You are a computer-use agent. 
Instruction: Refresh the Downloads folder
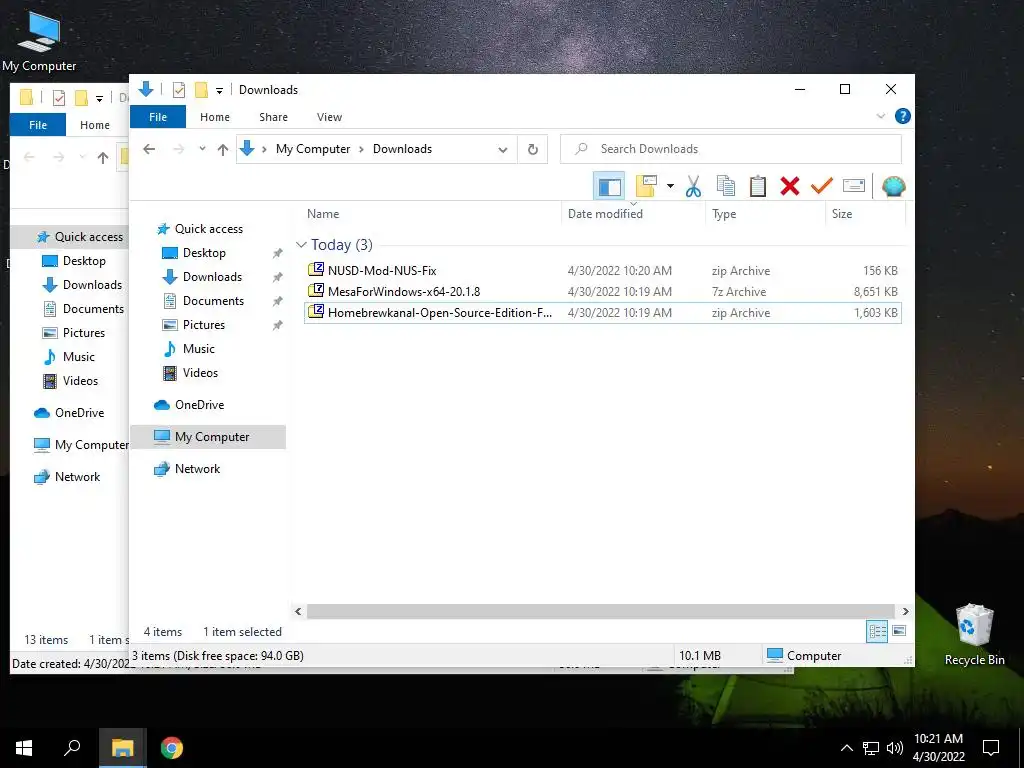(x=533, y=150)
